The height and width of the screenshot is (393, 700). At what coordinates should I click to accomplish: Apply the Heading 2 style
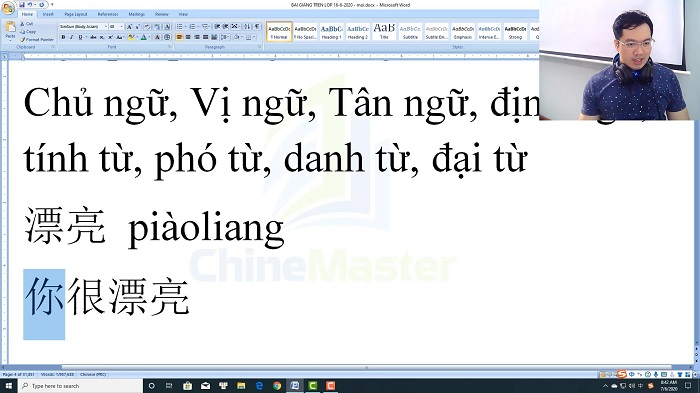[358, 32]
